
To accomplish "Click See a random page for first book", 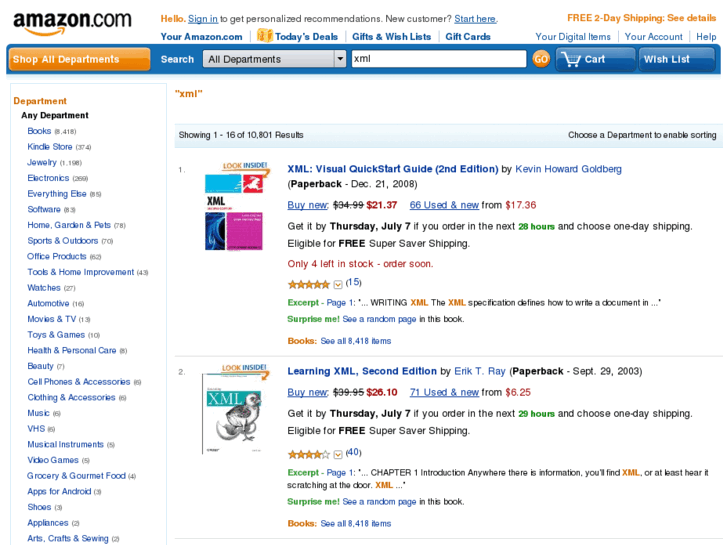I will (x=379, y=319).
